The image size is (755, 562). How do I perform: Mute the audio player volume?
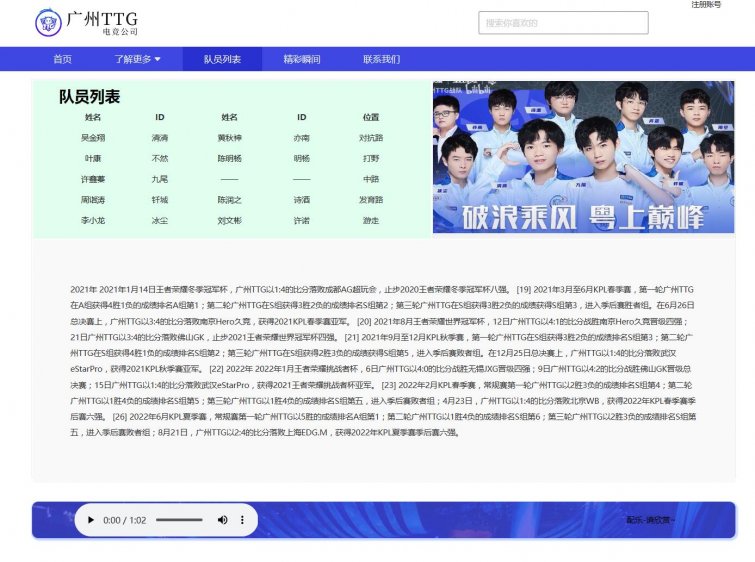(222, 520)
